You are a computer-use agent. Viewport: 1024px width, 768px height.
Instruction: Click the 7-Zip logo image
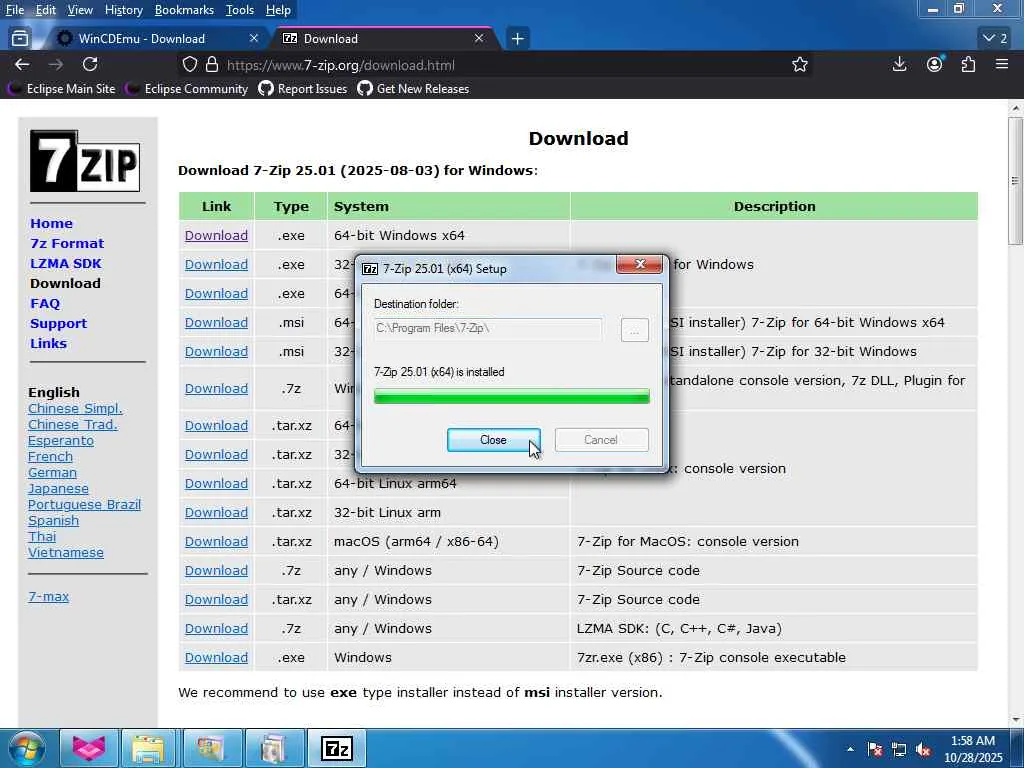85,161
